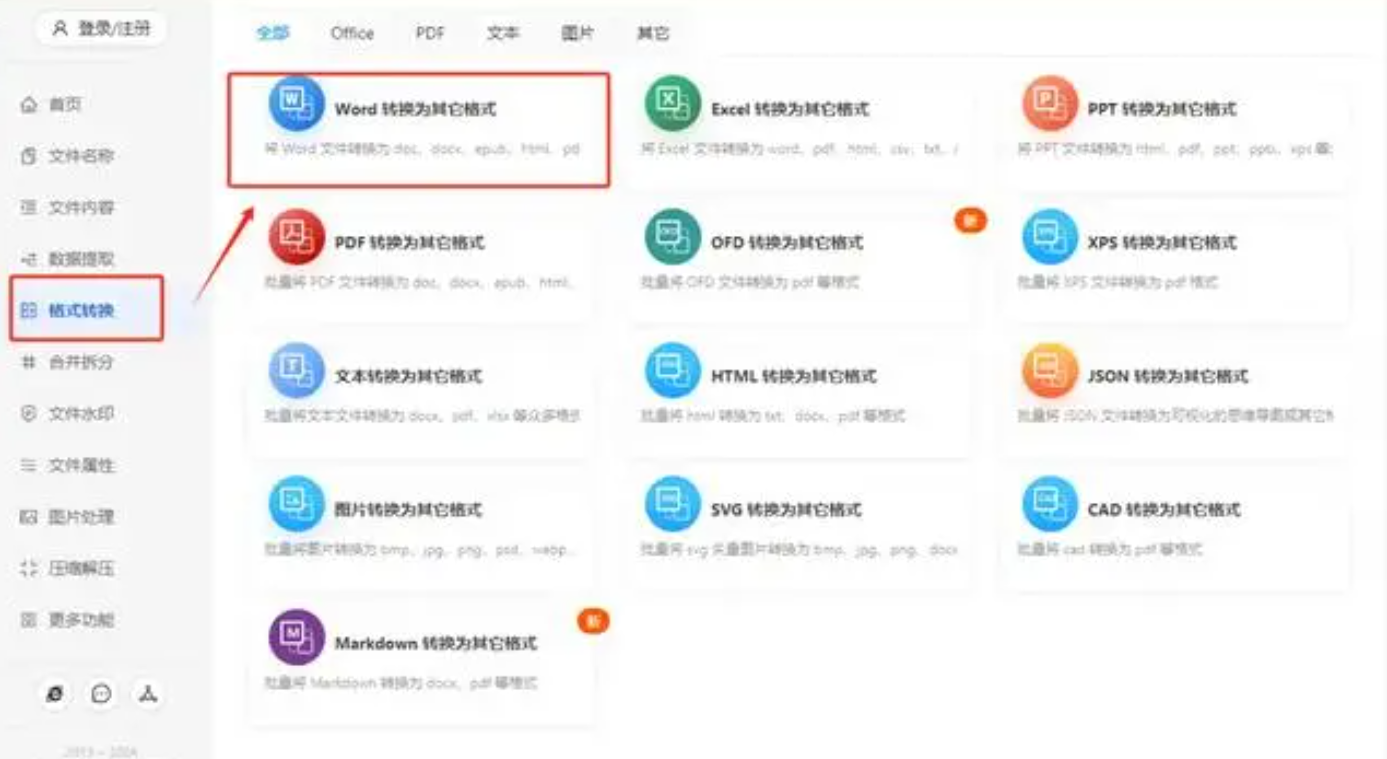Switch to the 图片 filter tab

pos(578,33)
